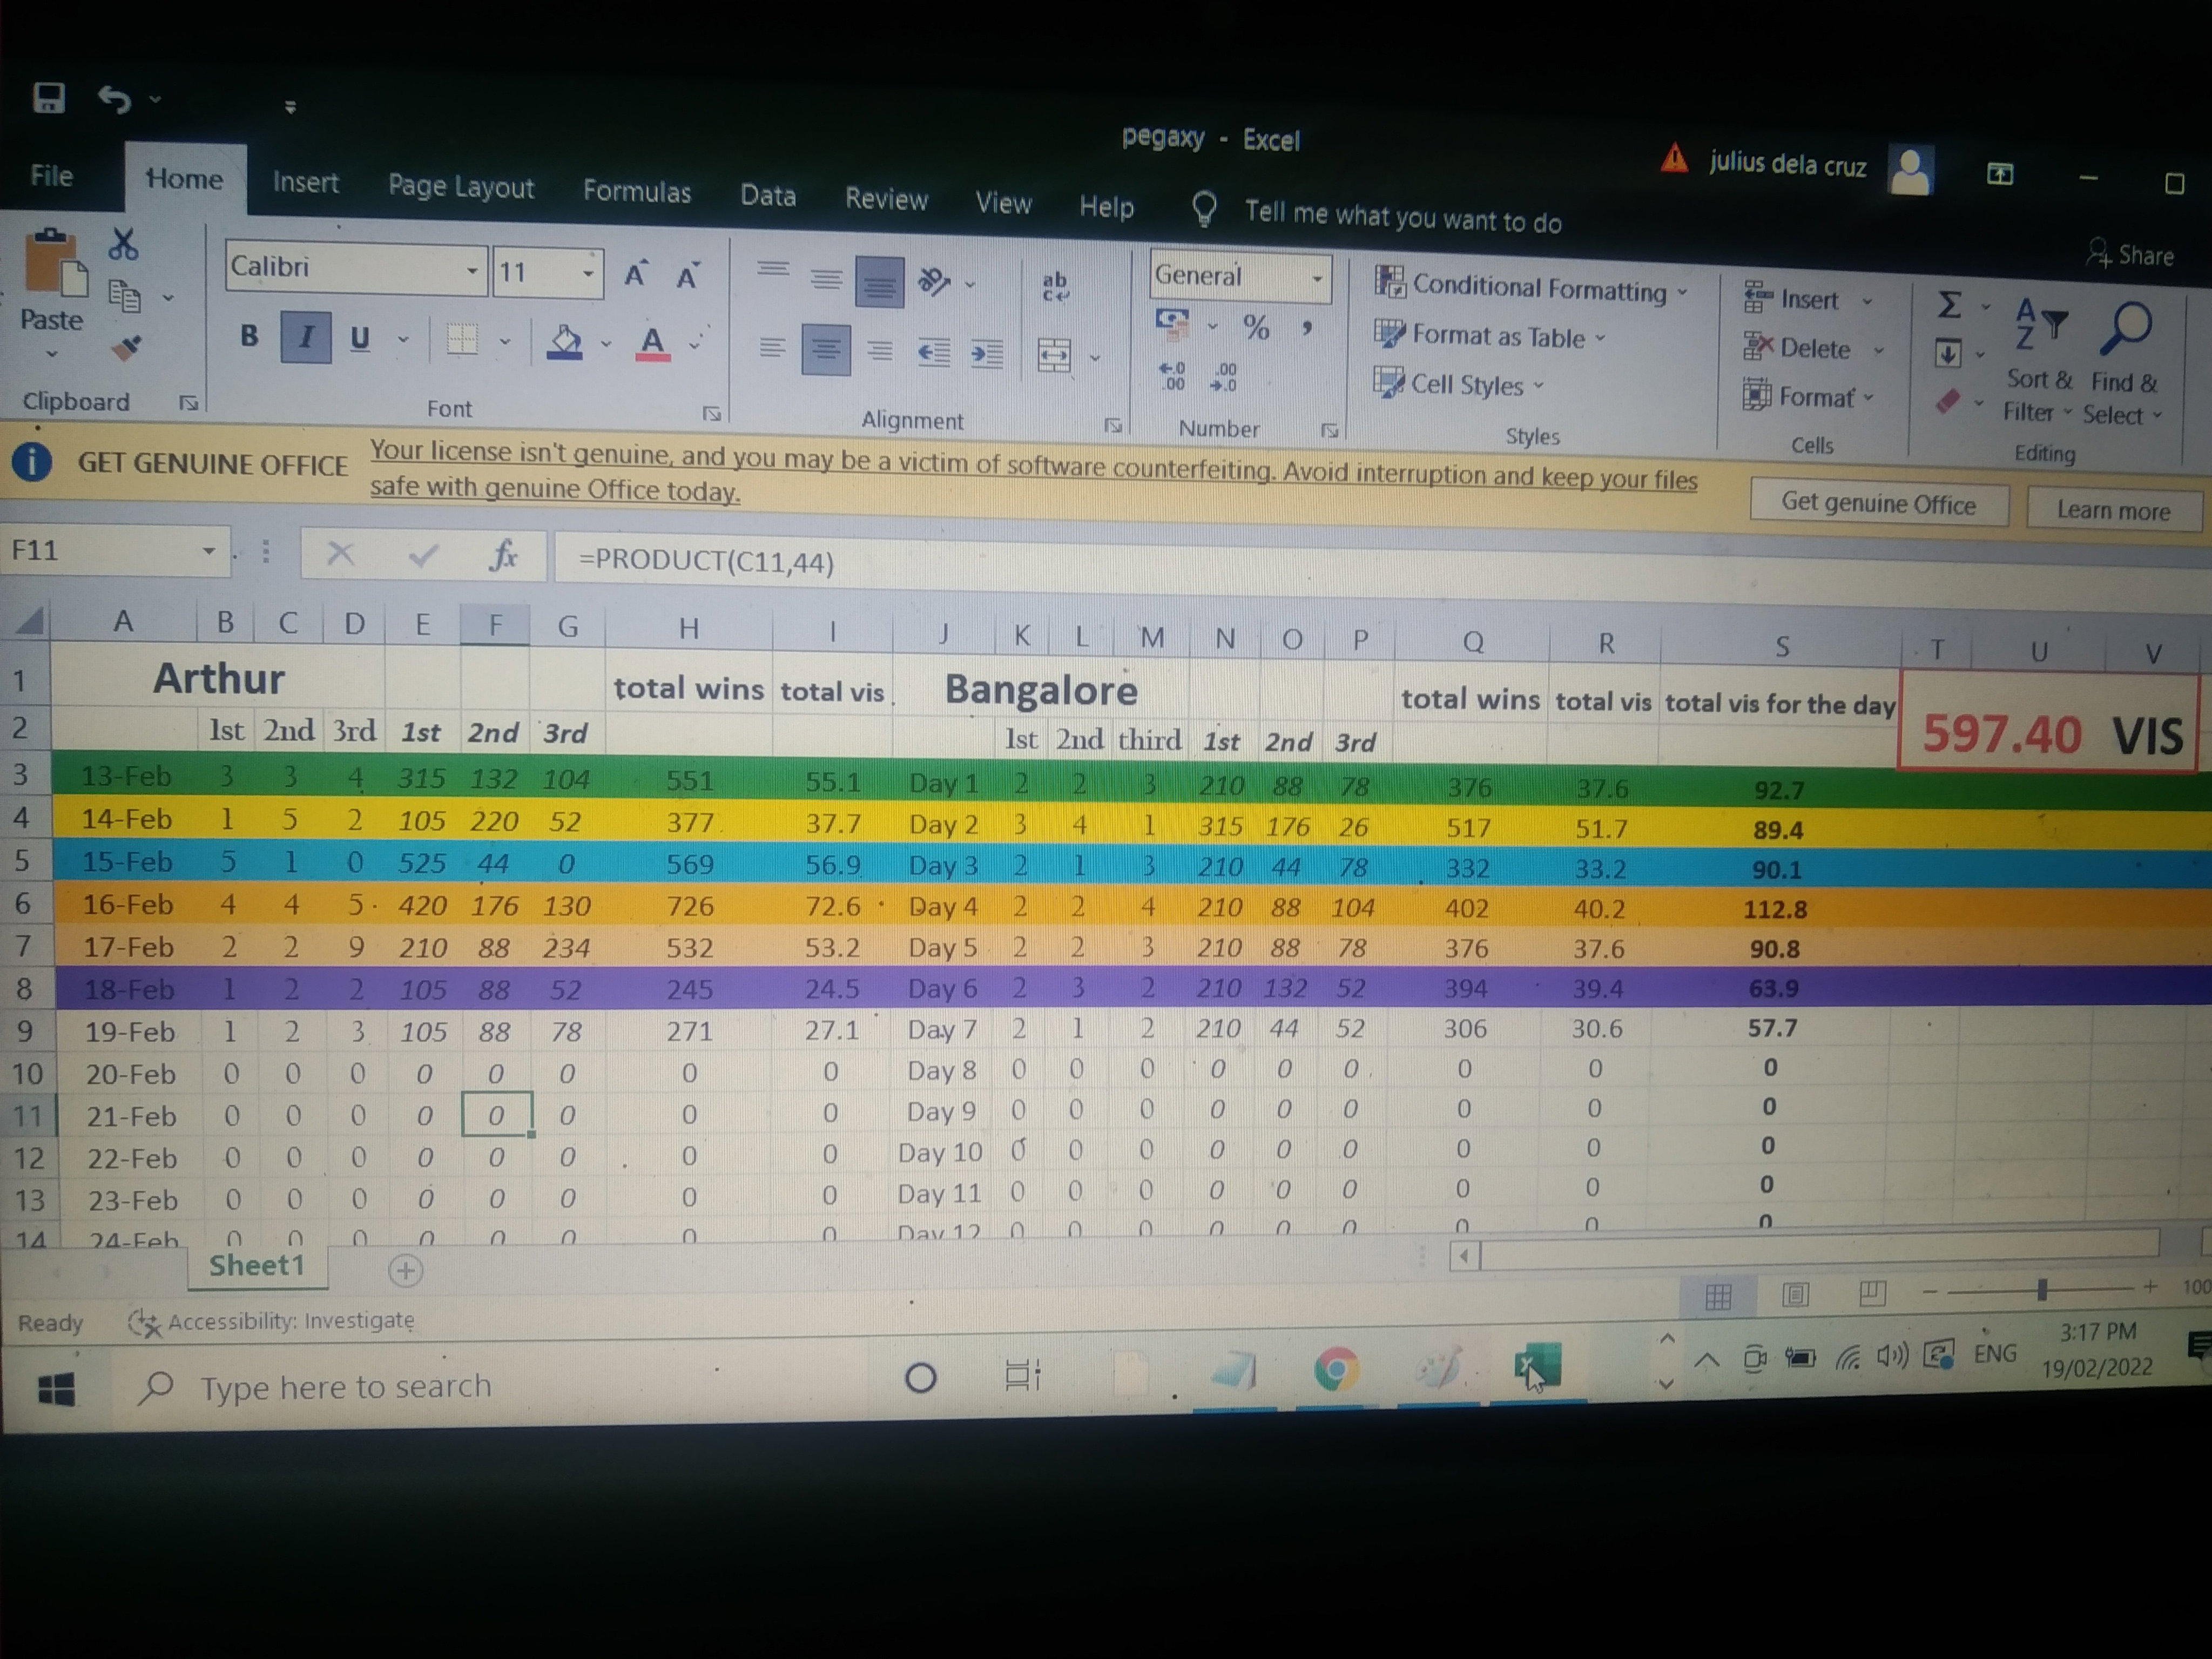Follow the license isn't genuine warning link
2212x1659 pixels.
(x=1033, y=471)
